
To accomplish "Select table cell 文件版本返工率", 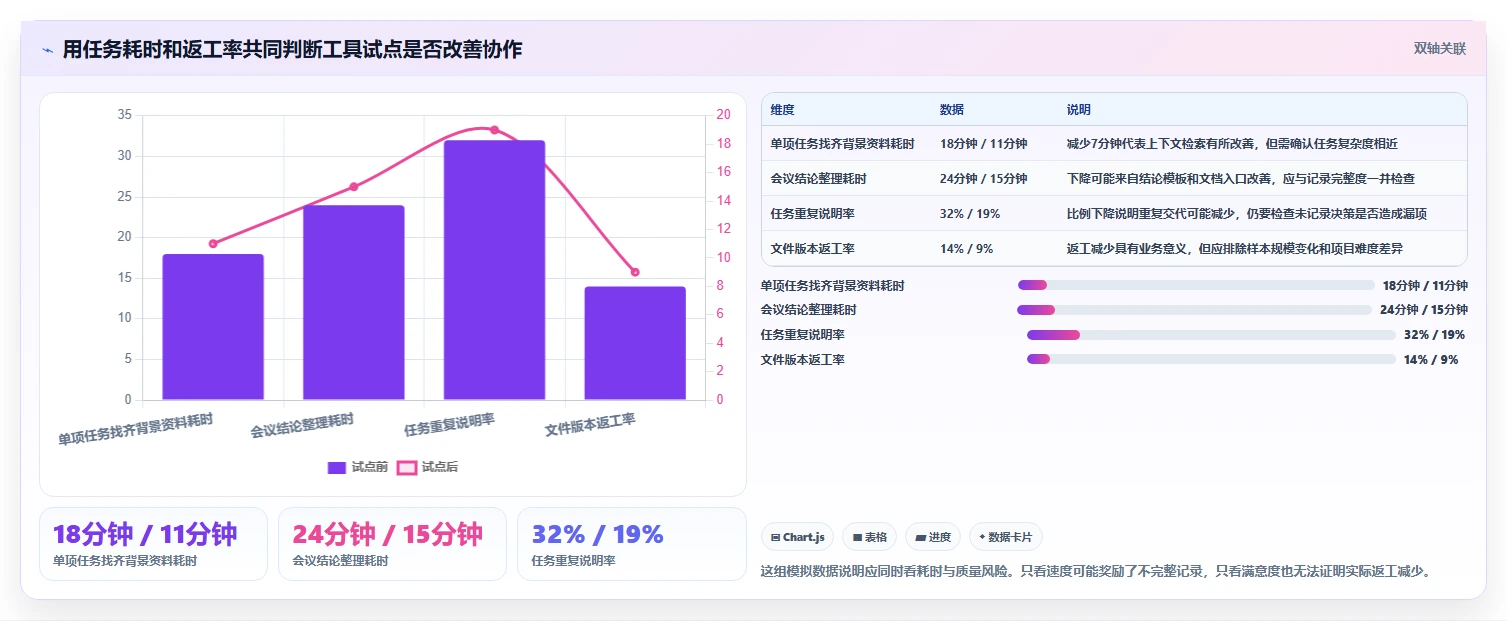I will click(812, 249).
